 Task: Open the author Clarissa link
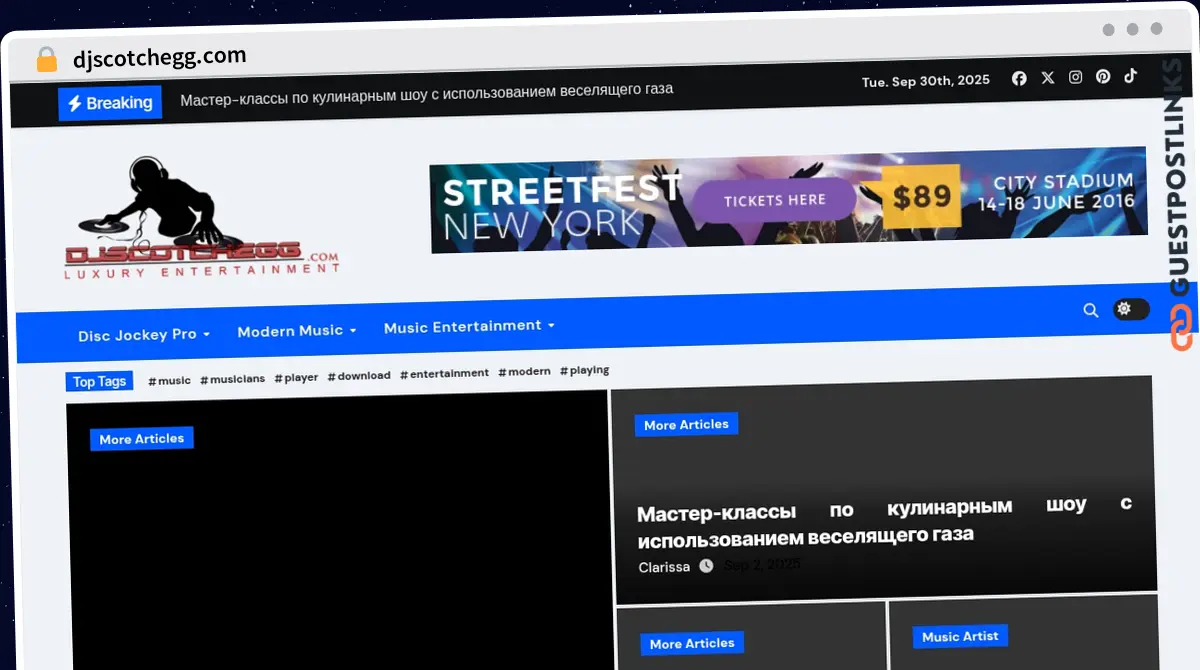[x=664, y=567]
